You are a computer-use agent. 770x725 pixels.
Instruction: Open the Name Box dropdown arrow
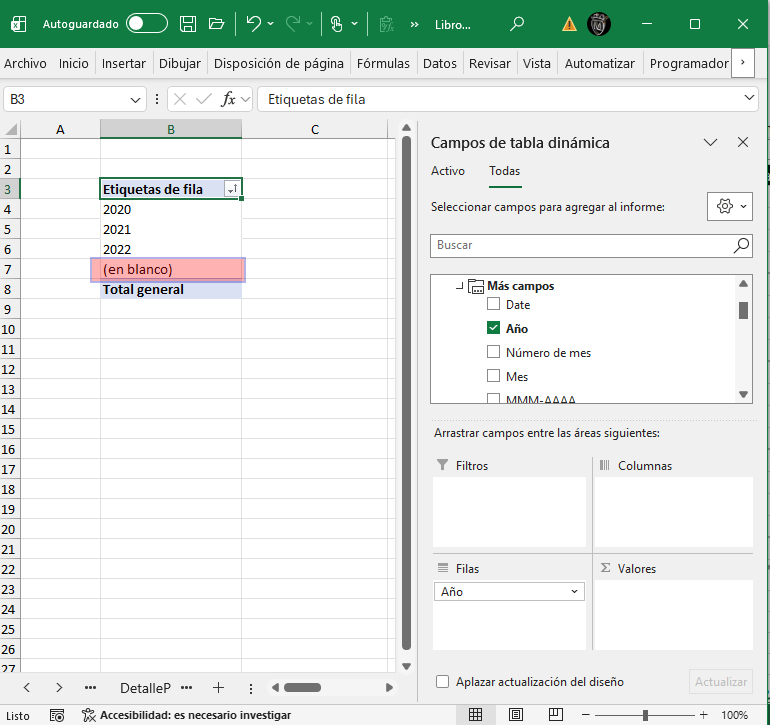tap(137, 99)
